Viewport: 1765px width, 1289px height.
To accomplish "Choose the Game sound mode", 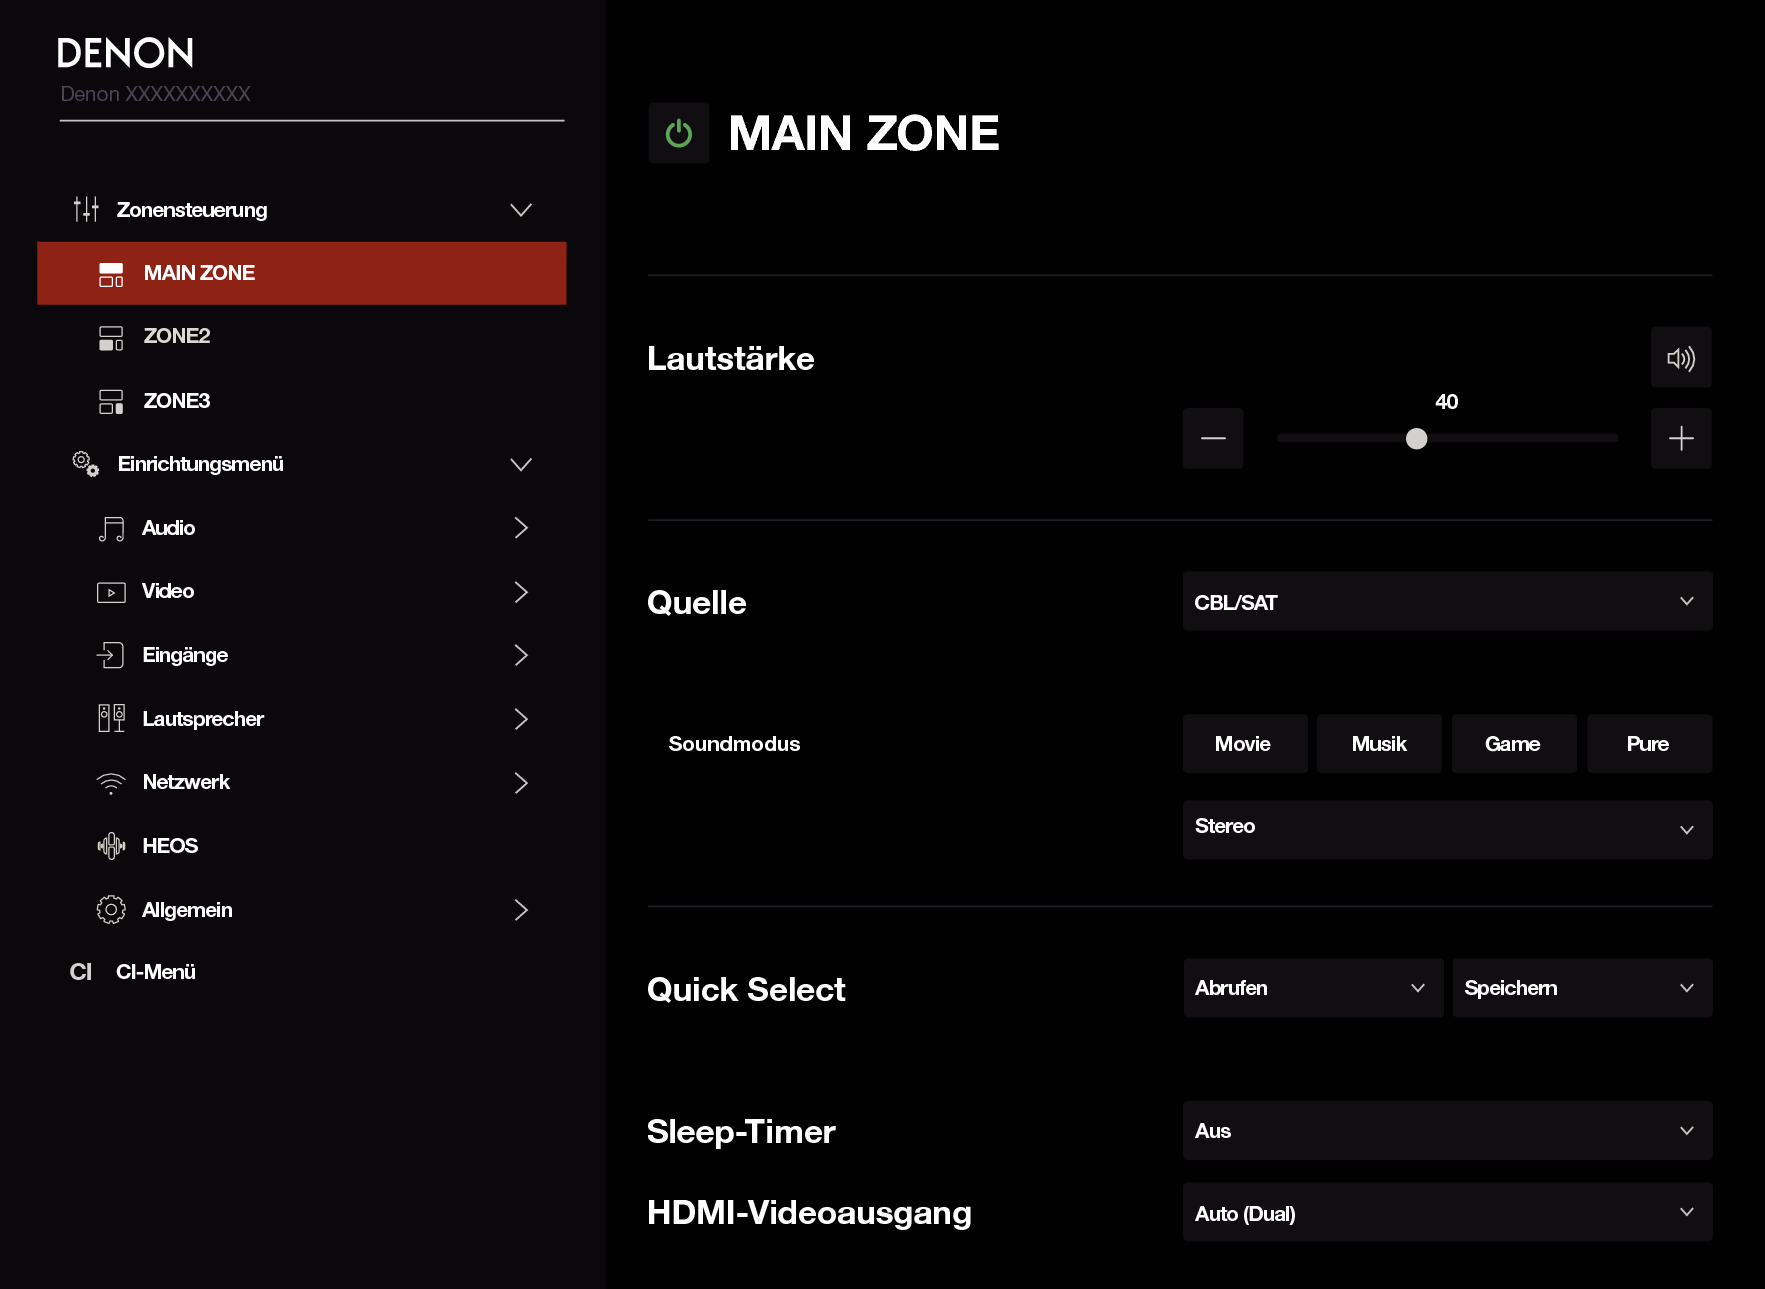I will (x=1512, y=744).
